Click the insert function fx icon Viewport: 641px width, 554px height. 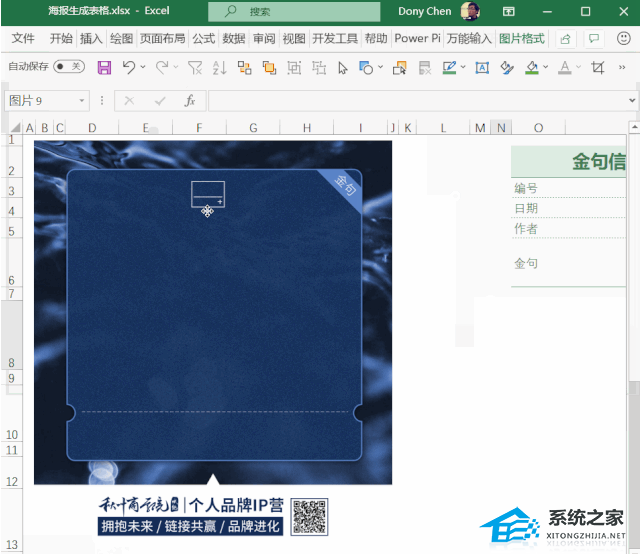[190, 101]
